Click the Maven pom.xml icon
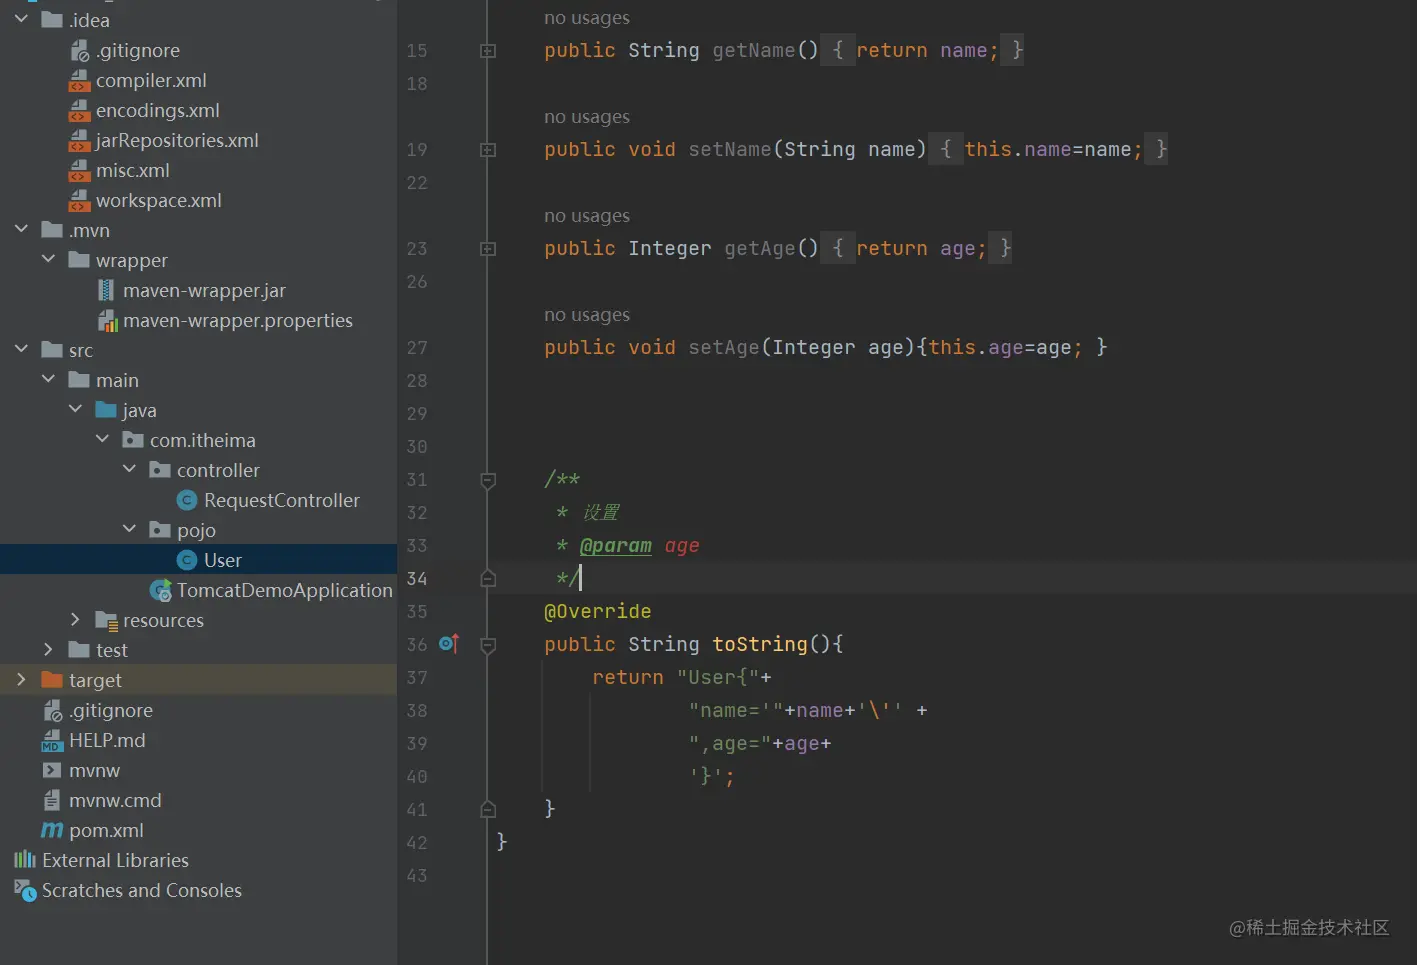1417x965 pixels. (52, 830)
